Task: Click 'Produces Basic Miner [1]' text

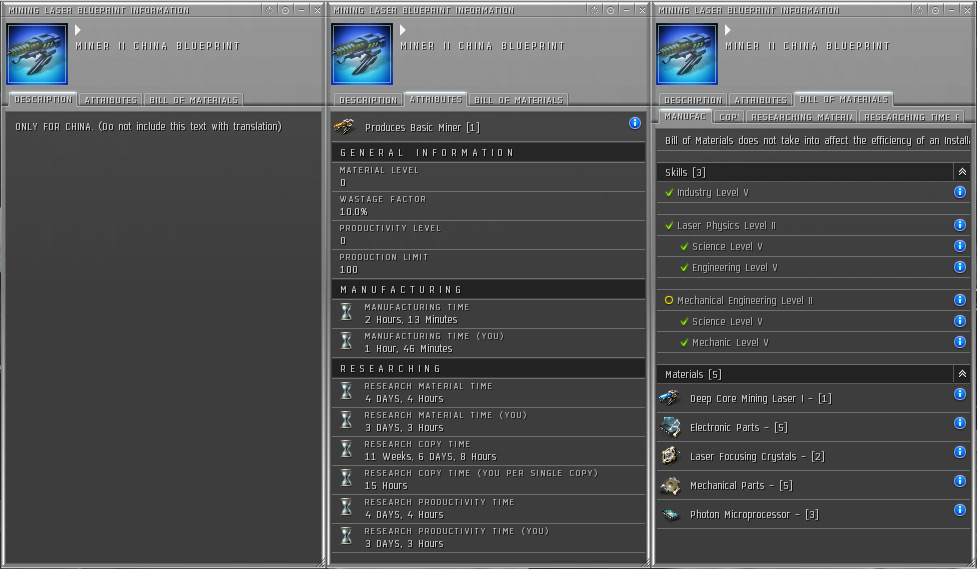Action: click(422, 127)
